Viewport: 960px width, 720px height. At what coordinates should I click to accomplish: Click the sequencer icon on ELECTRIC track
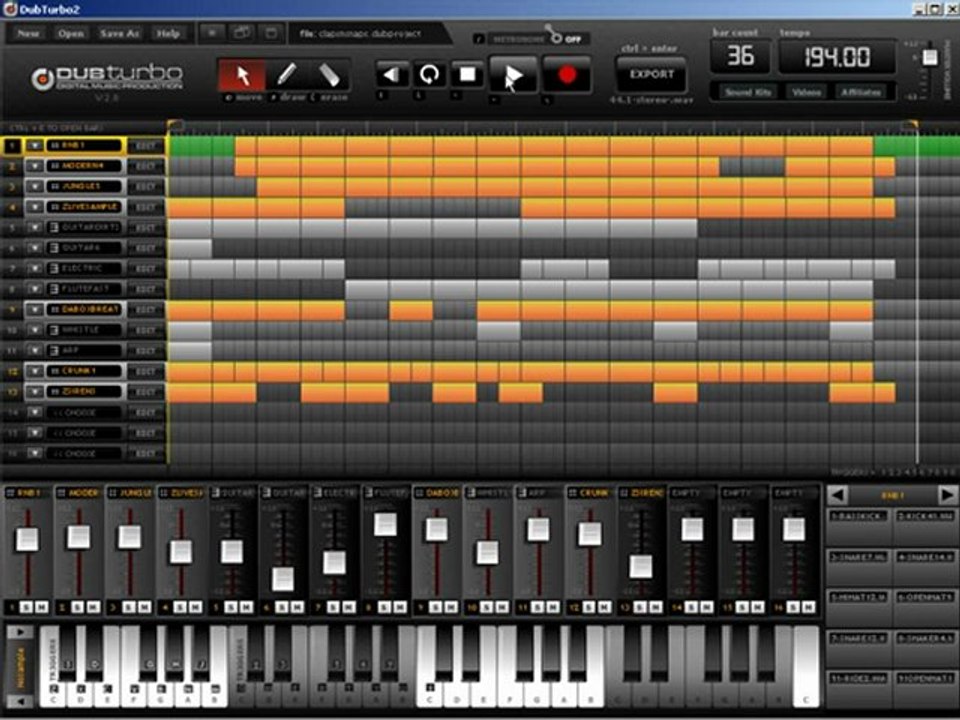pyautogui.click(x=54, y=269)
